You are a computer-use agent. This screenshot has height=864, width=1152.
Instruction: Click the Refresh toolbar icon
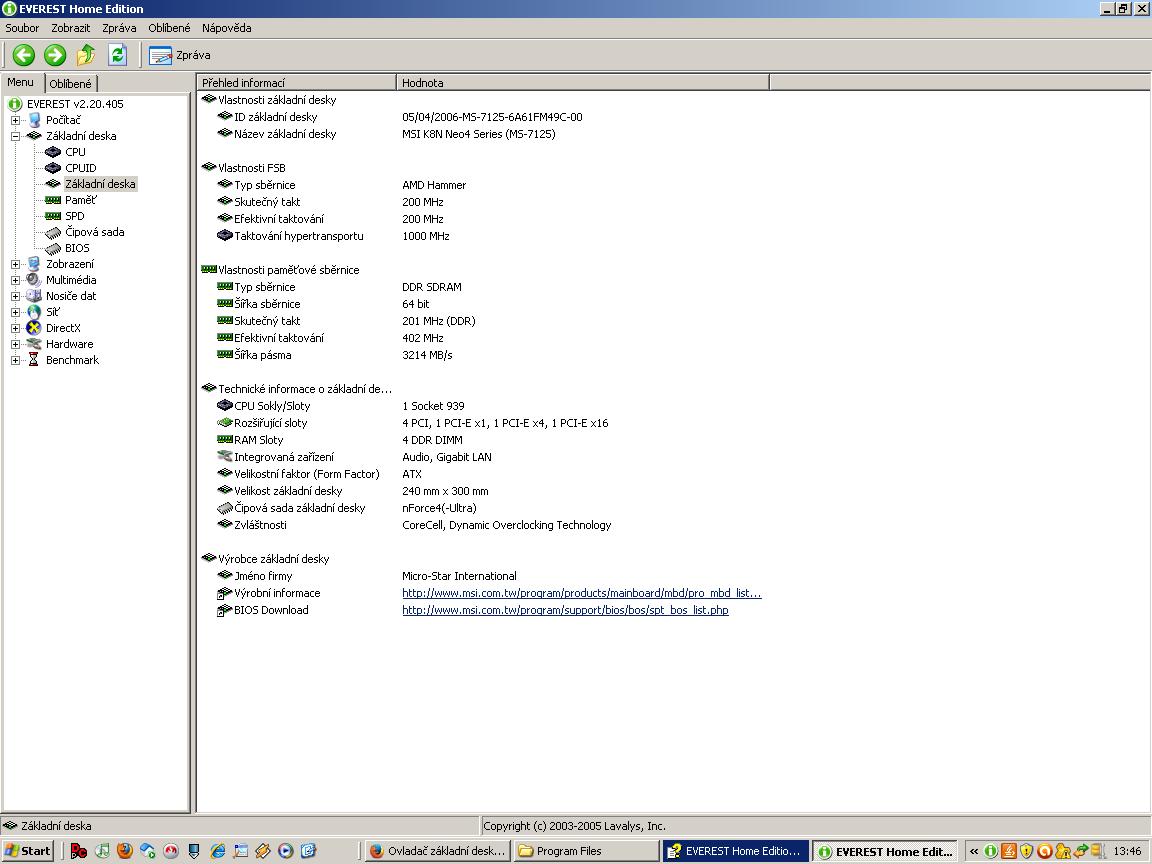[x=117, y=55]
